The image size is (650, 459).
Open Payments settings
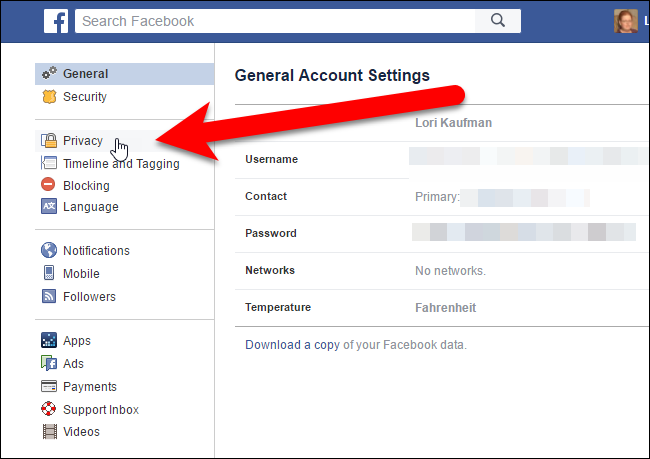point(90,387)
